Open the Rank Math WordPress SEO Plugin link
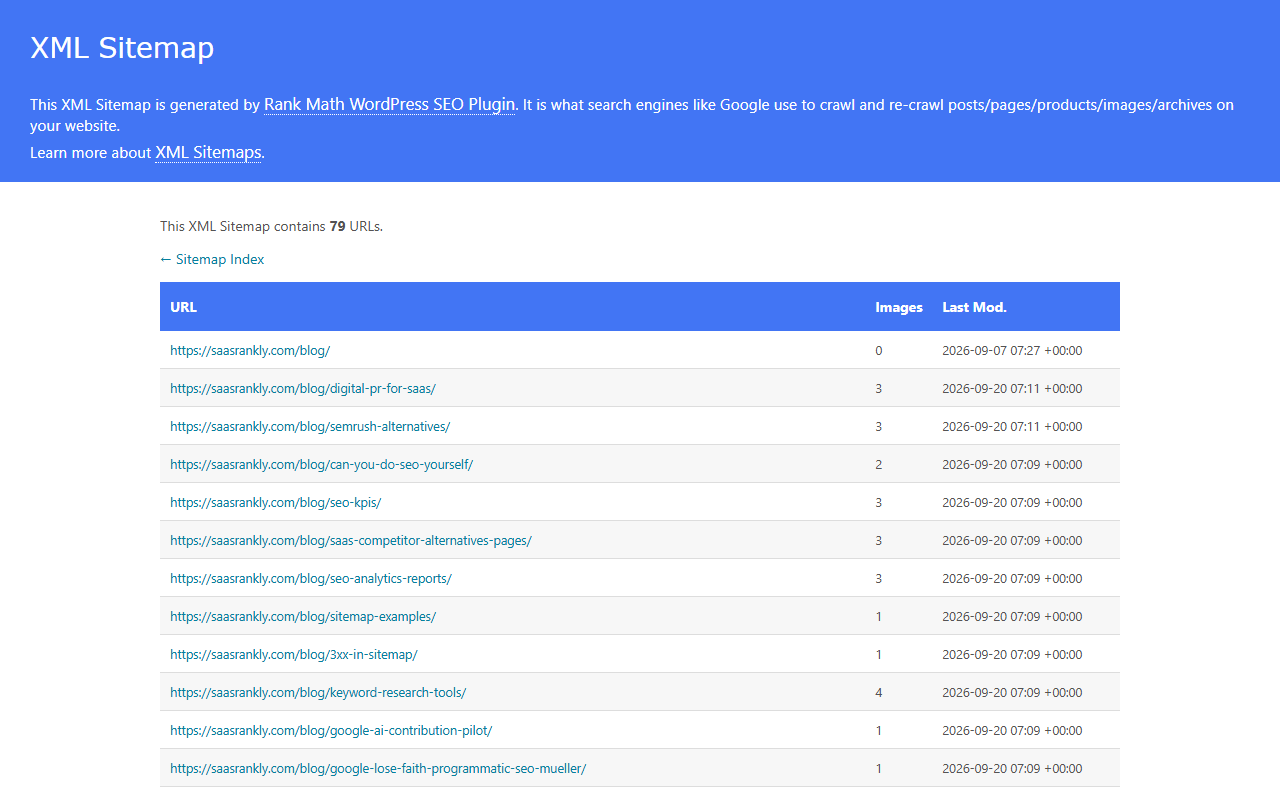 390,104
